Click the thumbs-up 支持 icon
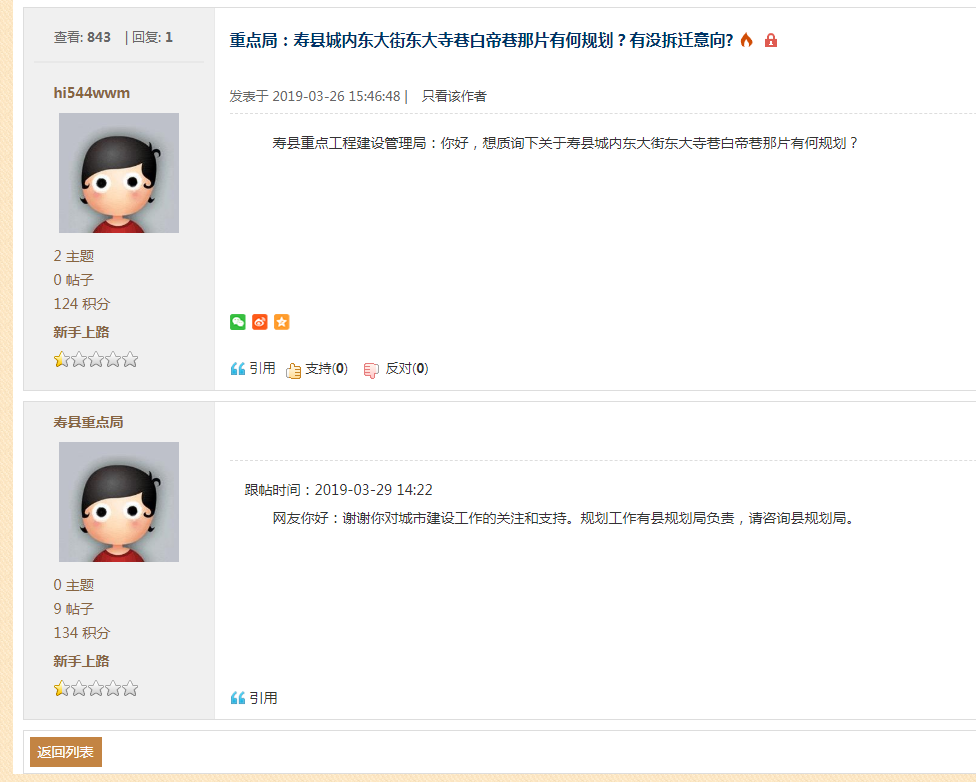This screenshot has height=782, width=976. tap(294, 369)
